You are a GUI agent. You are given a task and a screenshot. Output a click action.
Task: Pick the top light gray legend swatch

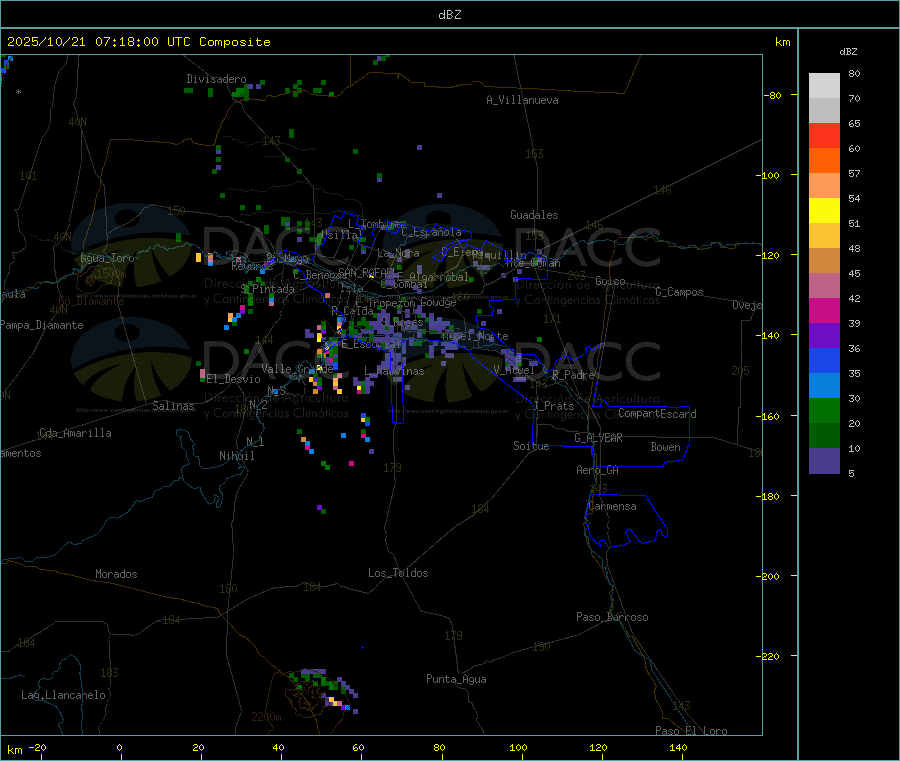coord(824,86)
